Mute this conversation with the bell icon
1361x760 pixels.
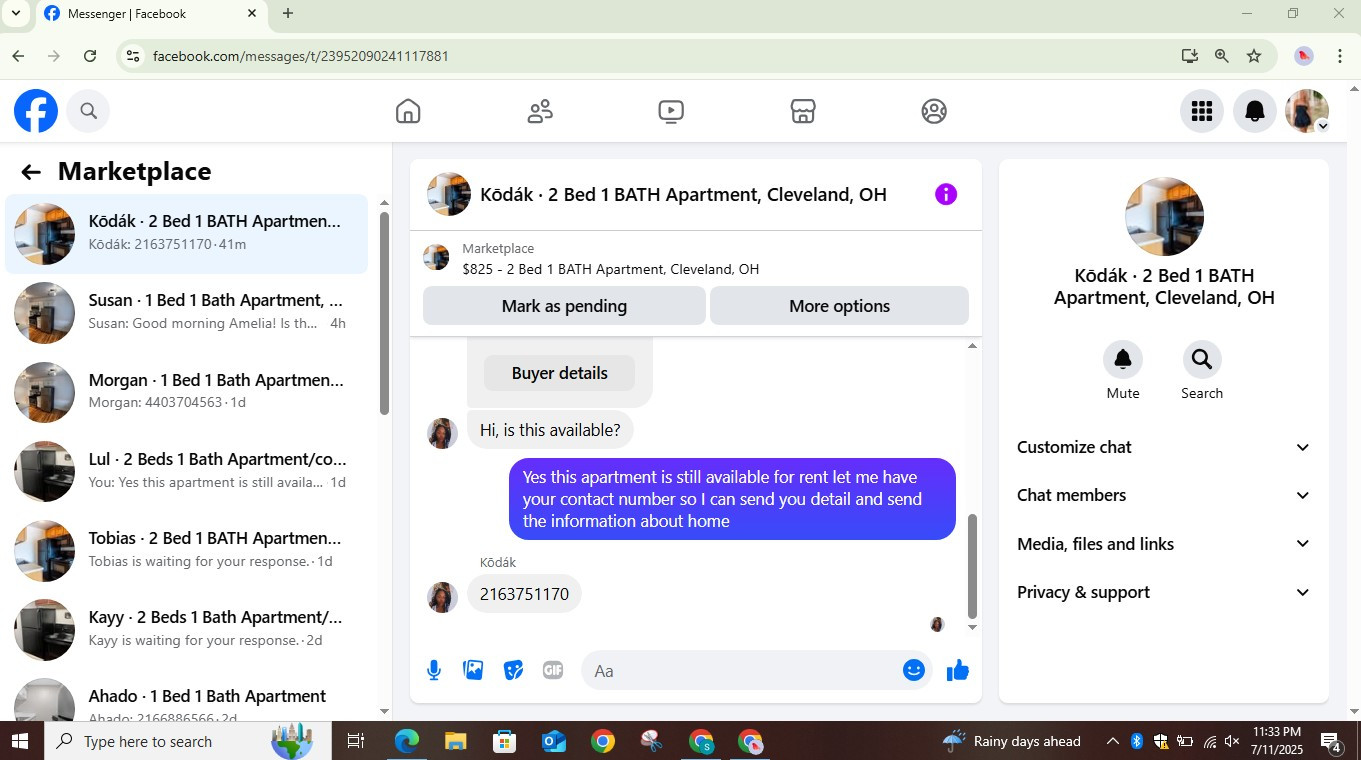pos(1123,360)
